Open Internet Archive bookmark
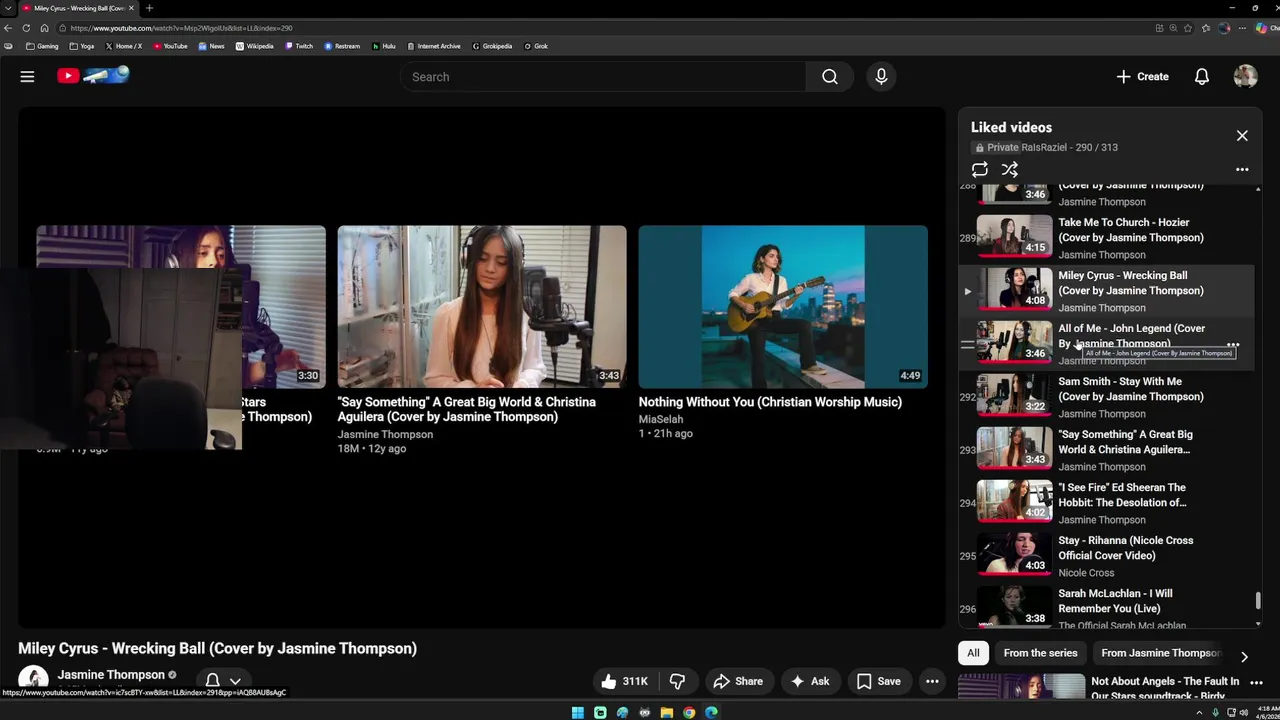 [434, 46]
